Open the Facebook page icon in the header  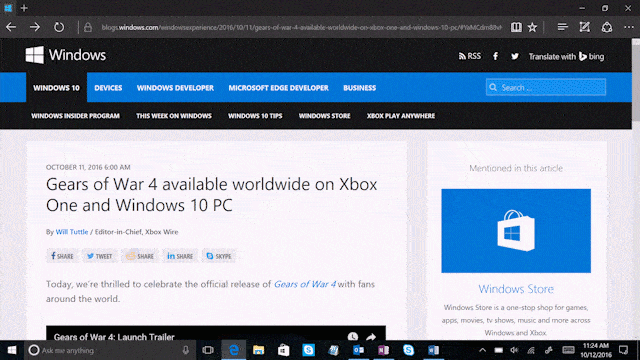click(495, 56)
